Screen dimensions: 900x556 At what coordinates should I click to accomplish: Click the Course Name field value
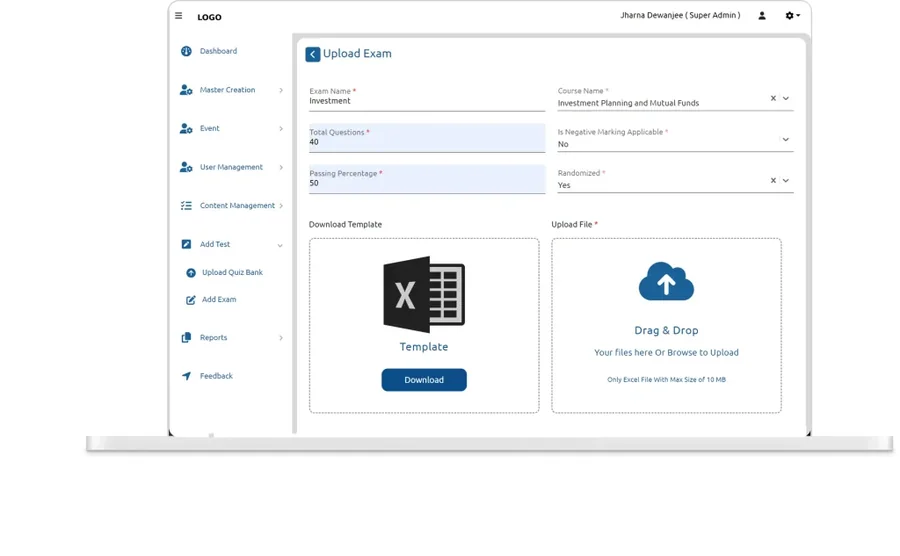point(629,103)
